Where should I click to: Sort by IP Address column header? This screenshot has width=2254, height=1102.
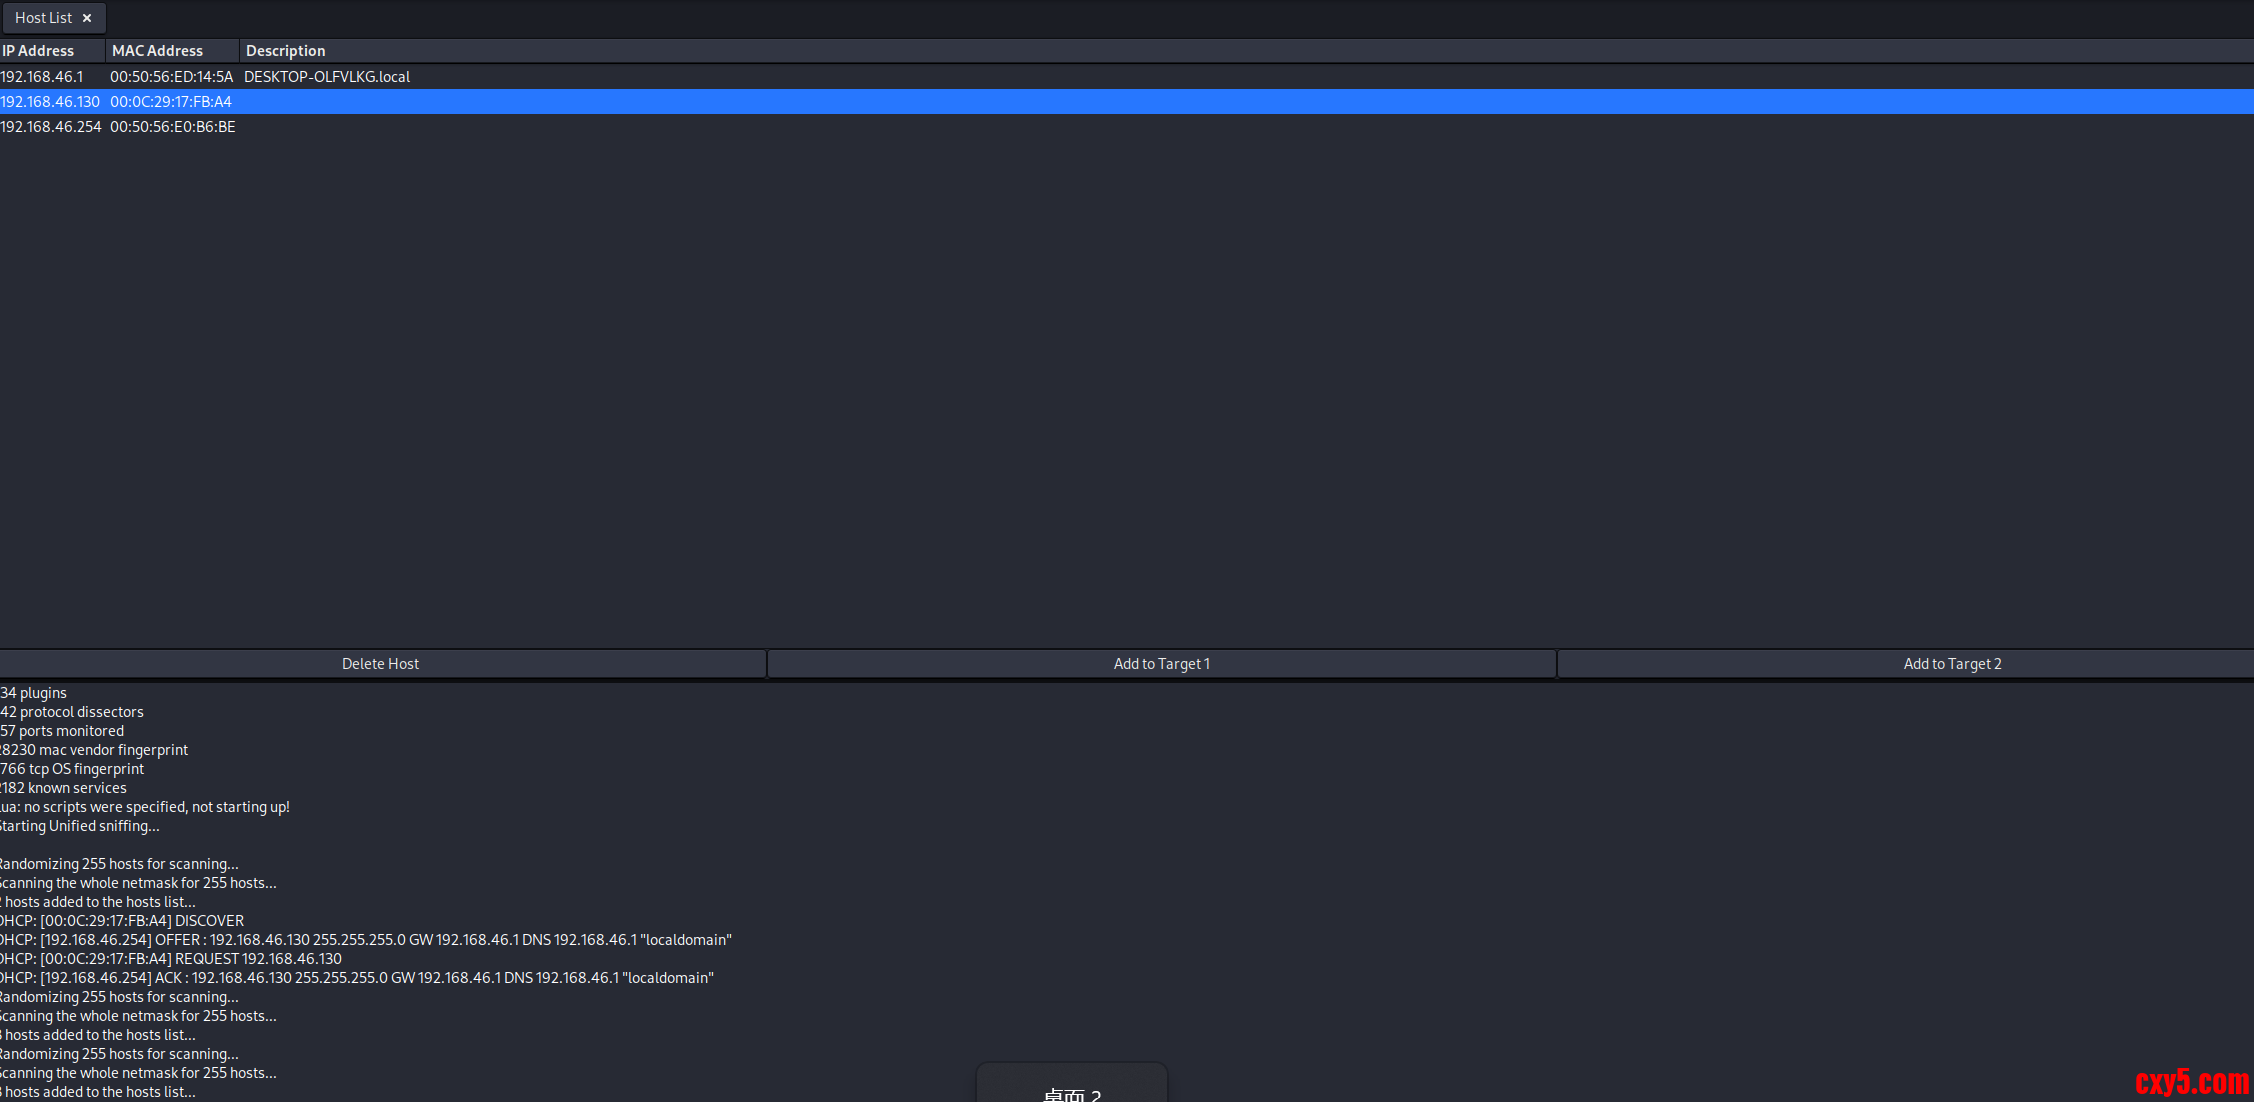38,51
